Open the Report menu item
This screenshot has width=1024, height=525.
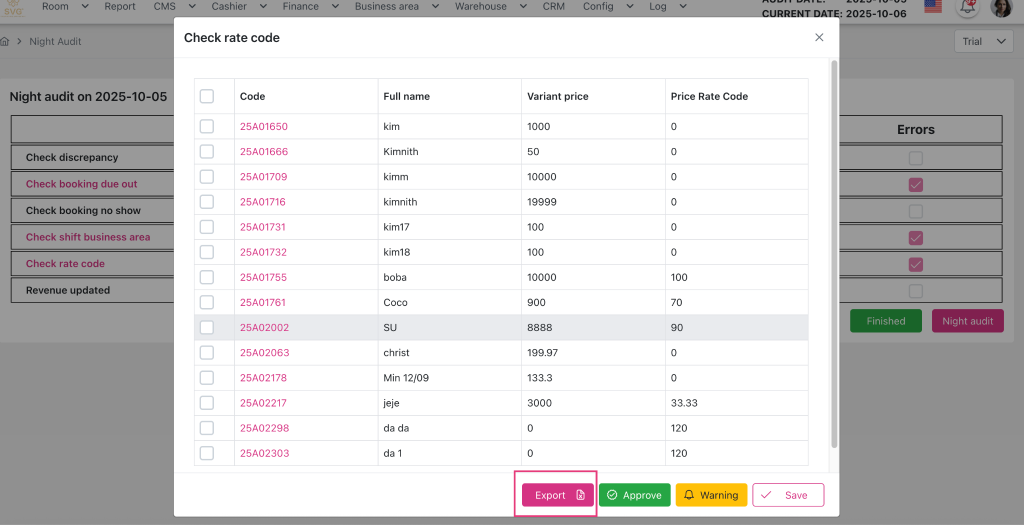120,7
